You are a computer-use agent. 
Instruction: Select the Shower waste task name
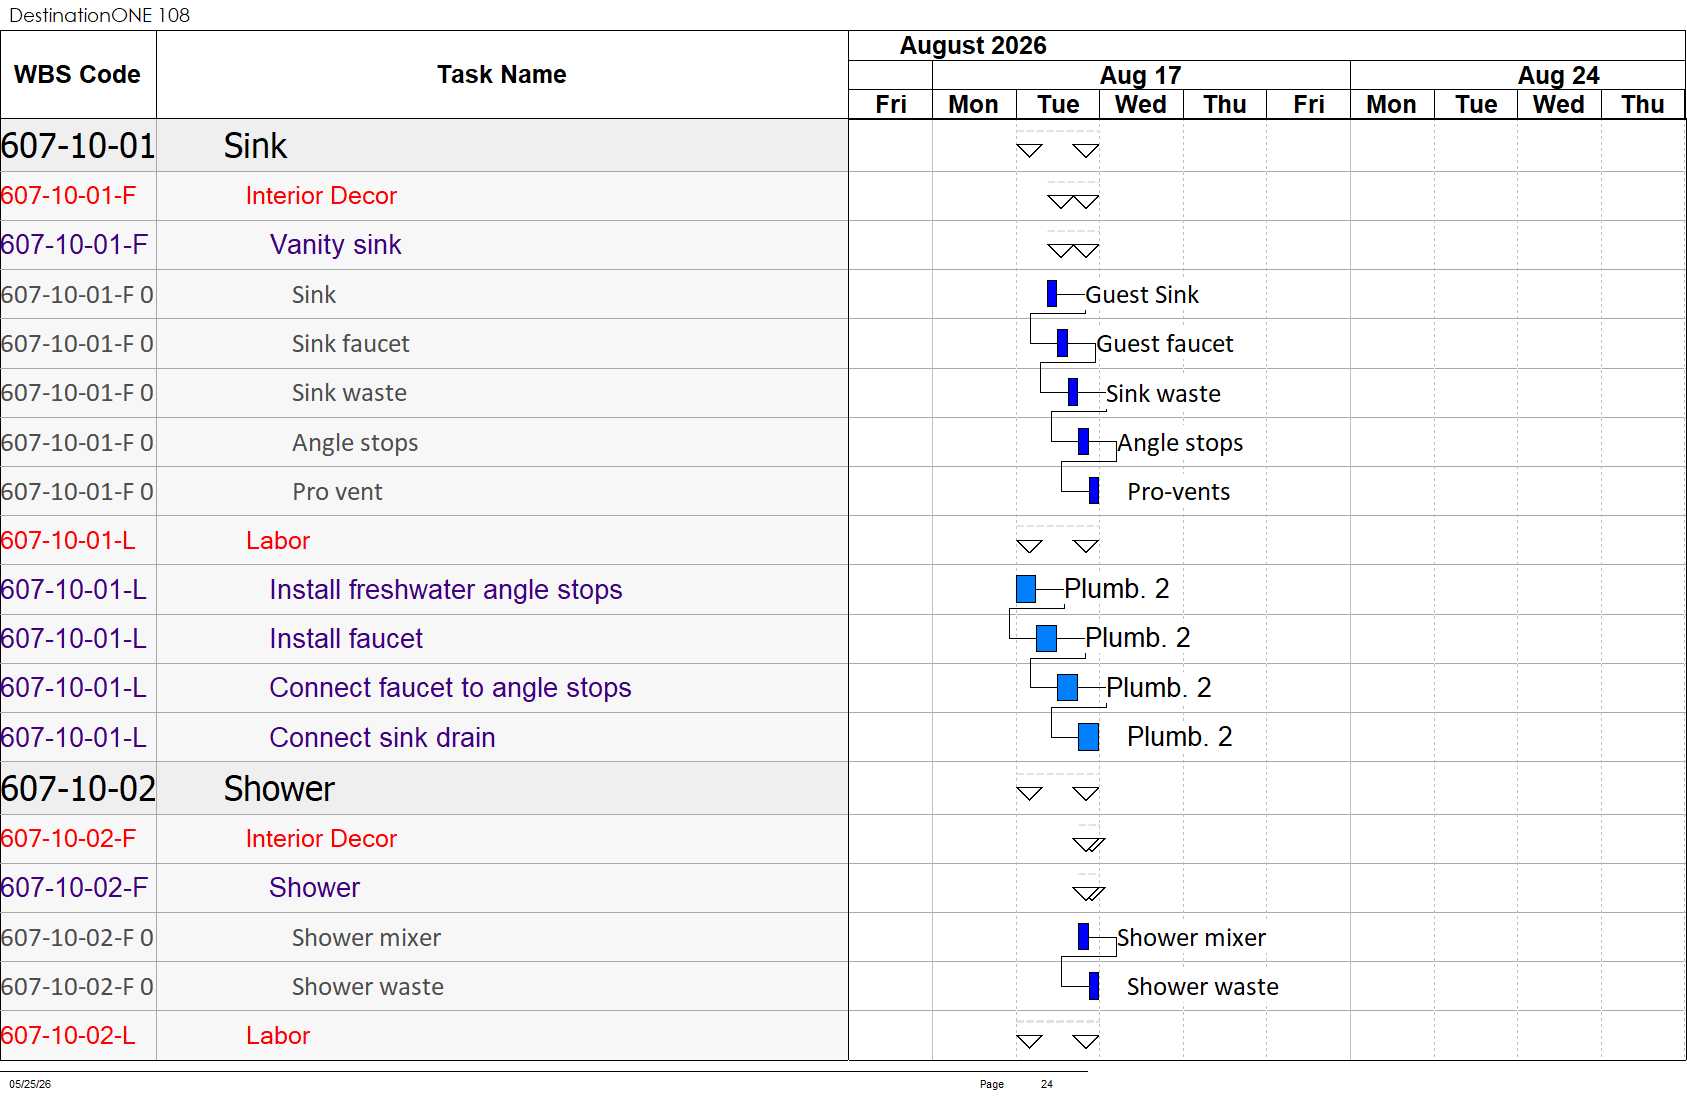coord(367,987)
